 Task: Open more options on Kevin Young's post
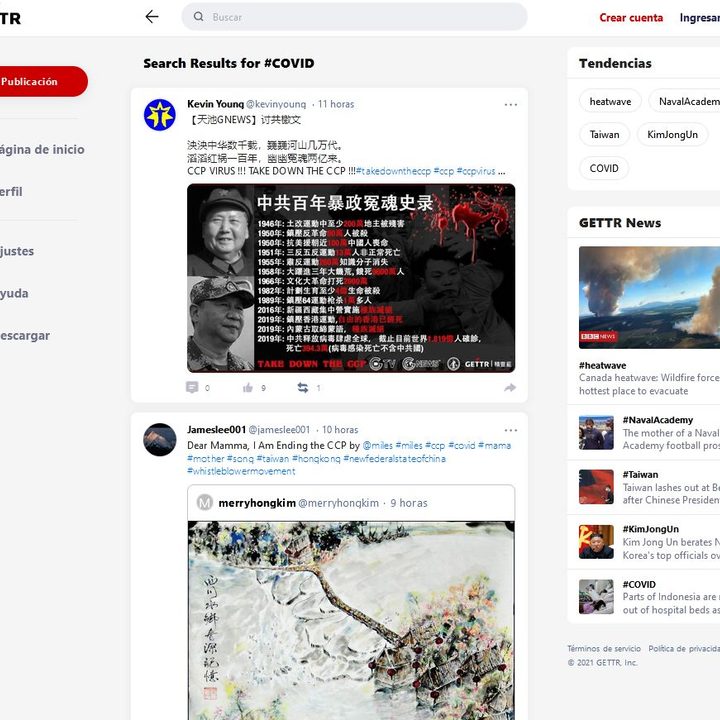510,105
